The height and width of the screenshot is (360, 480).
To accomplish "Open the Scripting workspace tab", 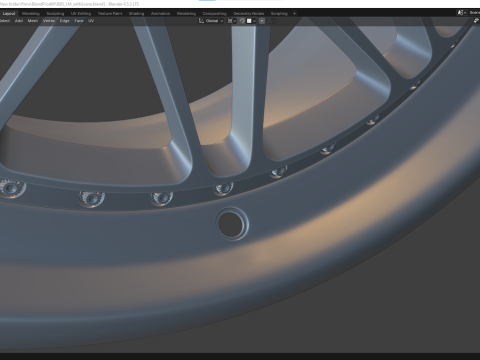I will [x=279, y=14].
